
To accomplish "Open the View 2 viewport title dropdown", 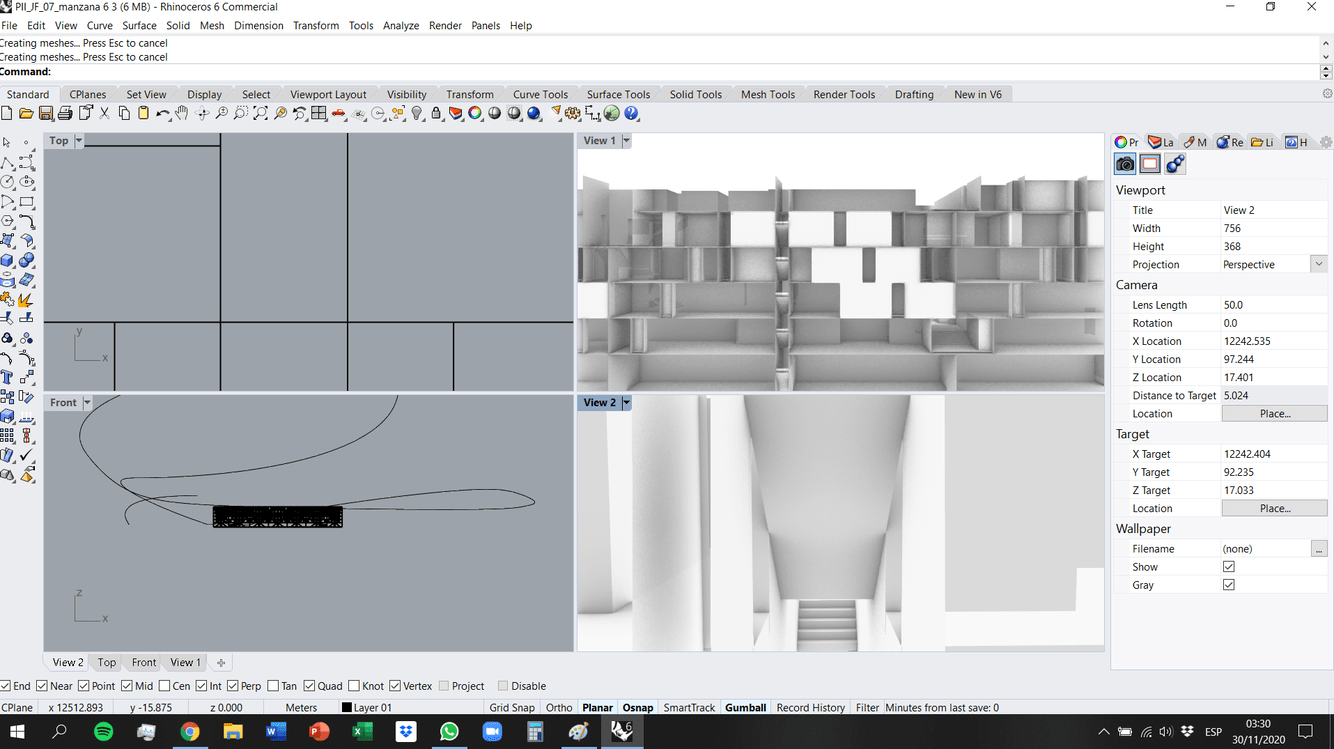I will click(624, 402).
